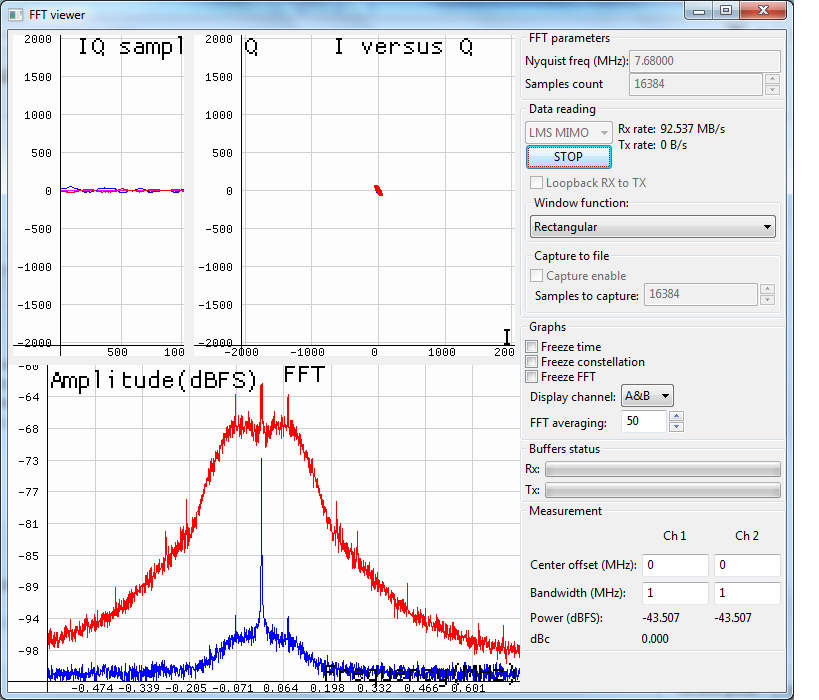Click the FFT averaging value field
The width and height of the screenshot is (819, 700).
[644, 422]
